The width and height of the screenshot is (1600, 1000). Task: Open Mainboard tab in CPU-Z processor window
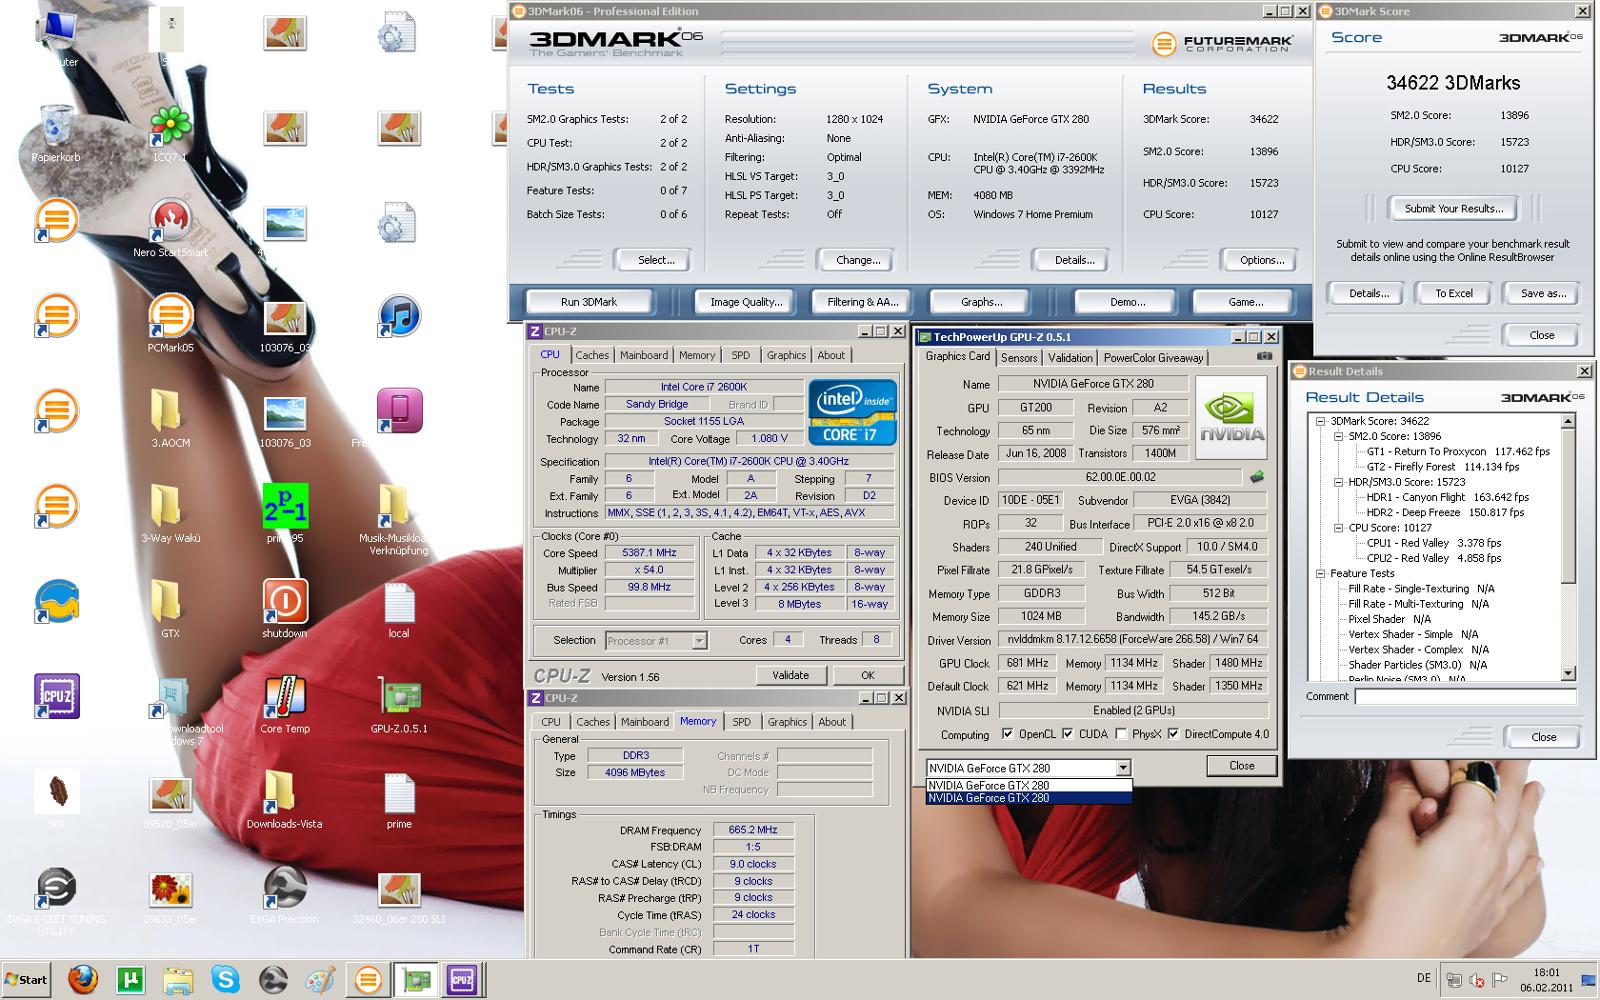[x=644, y=355]
